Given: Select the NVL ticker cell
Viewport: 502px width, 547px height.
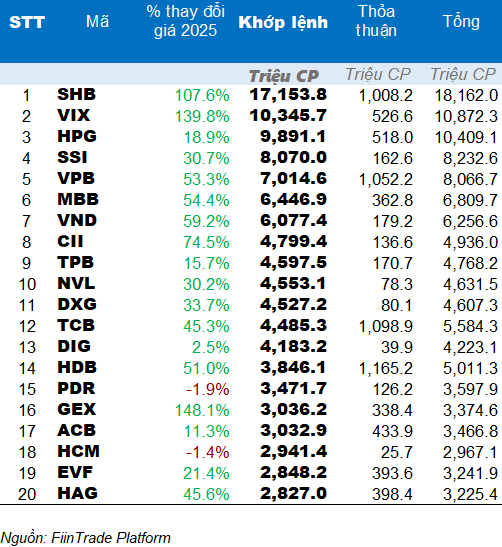Looking at the screenshot, I should click(x=76, y=283).
